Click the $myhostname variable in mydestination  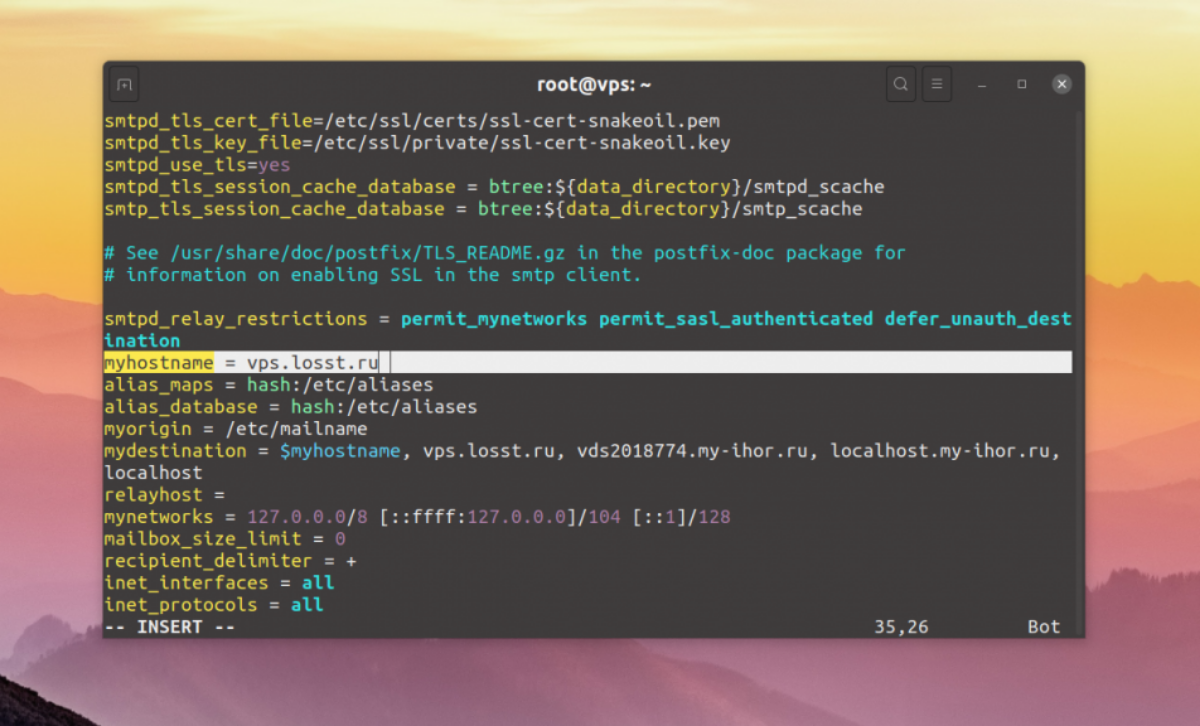point(340,451)
